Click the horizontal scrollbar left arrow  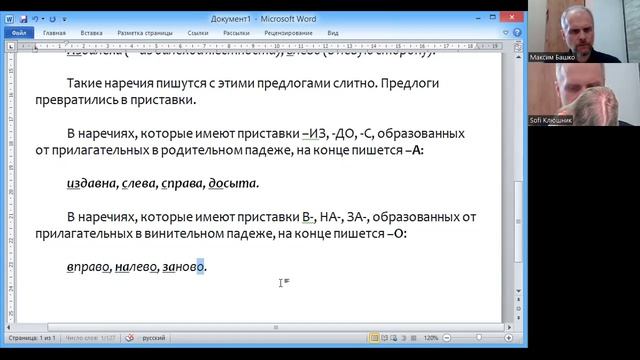(x=9, y=327)
